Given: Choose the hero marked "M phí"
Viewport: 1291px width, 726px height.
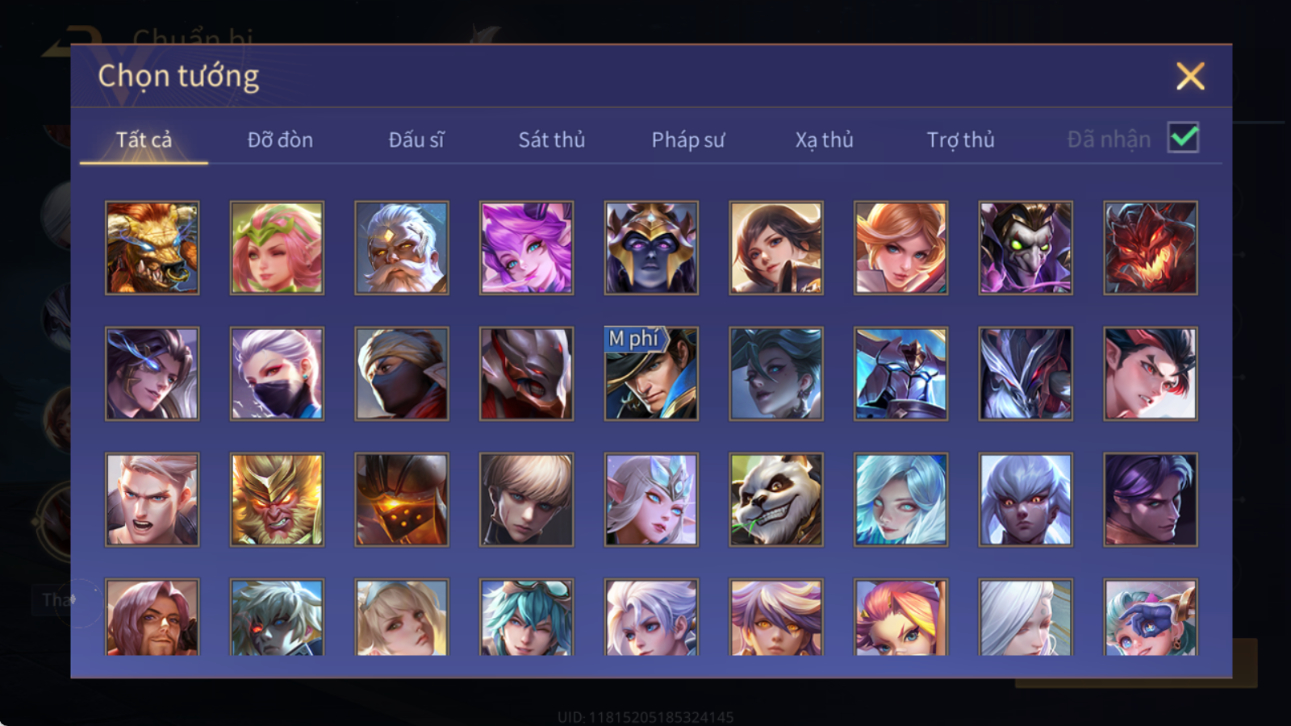Looking at the screenshot, I should [x=651, y=374].
